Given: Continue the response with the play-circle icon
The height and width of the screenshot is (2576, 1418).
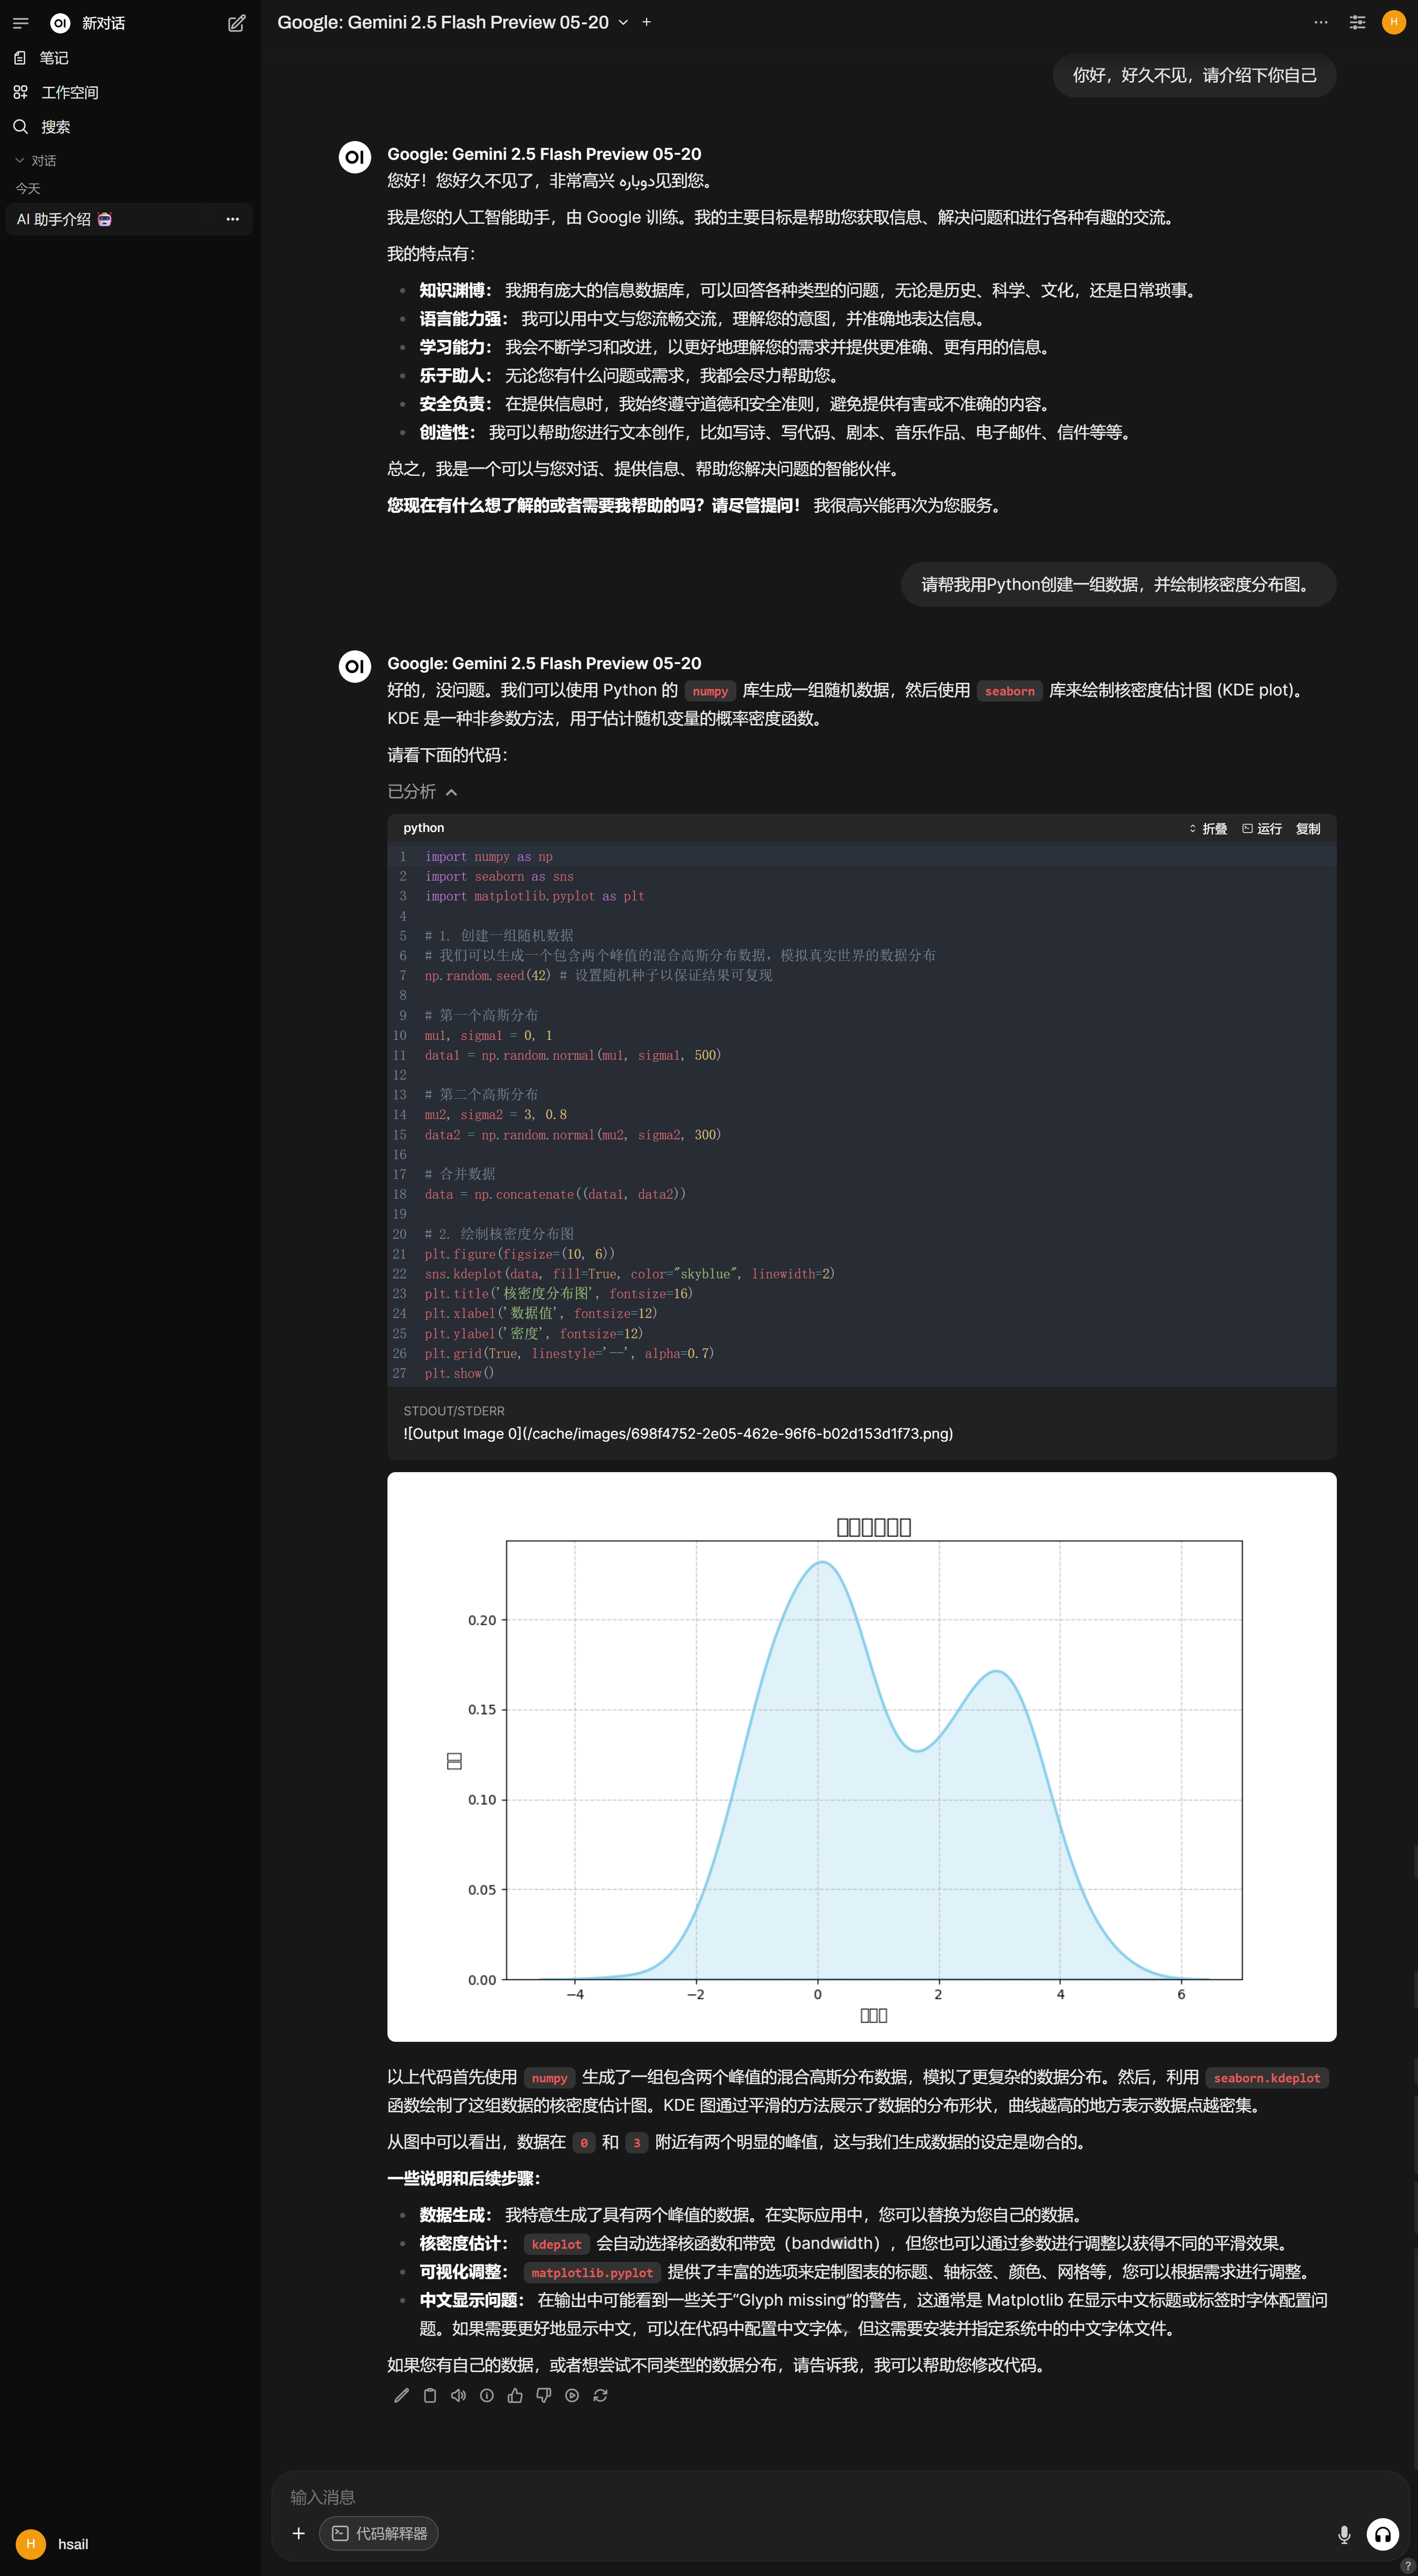Looking at the screenshot, I should tap(572, 2395).
